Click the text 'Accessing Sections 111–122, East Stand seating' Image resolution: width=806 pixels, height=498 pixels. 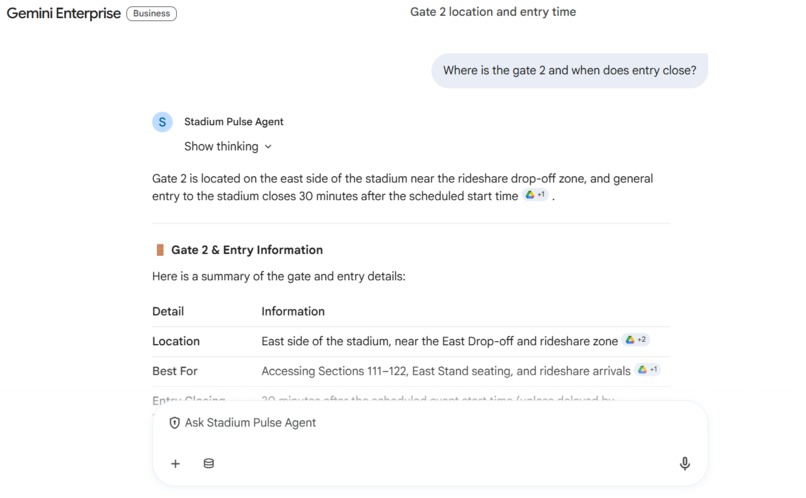pos(387,371)
